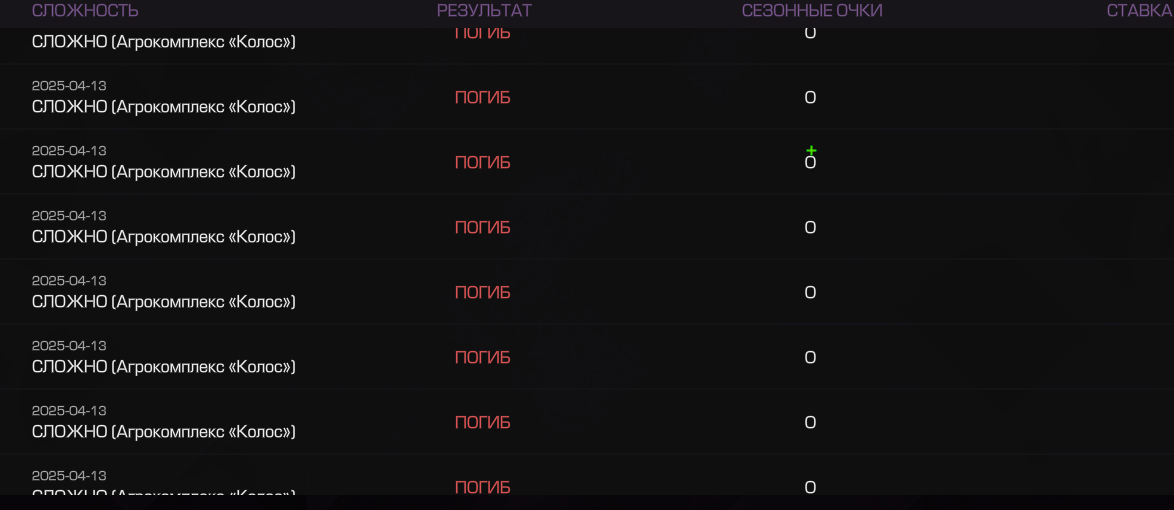Image resolution: width=1174 pixels, height=510 pixels.
Task: Open the topmost «Колос» entry without visible date
Action: pyautogui.click(x=164, y=41)
